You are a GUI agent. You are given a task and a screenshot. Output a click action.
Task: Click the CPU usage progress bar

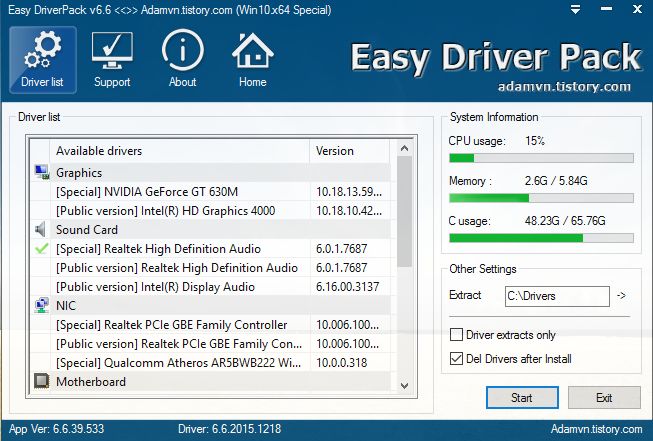(541, 158)
